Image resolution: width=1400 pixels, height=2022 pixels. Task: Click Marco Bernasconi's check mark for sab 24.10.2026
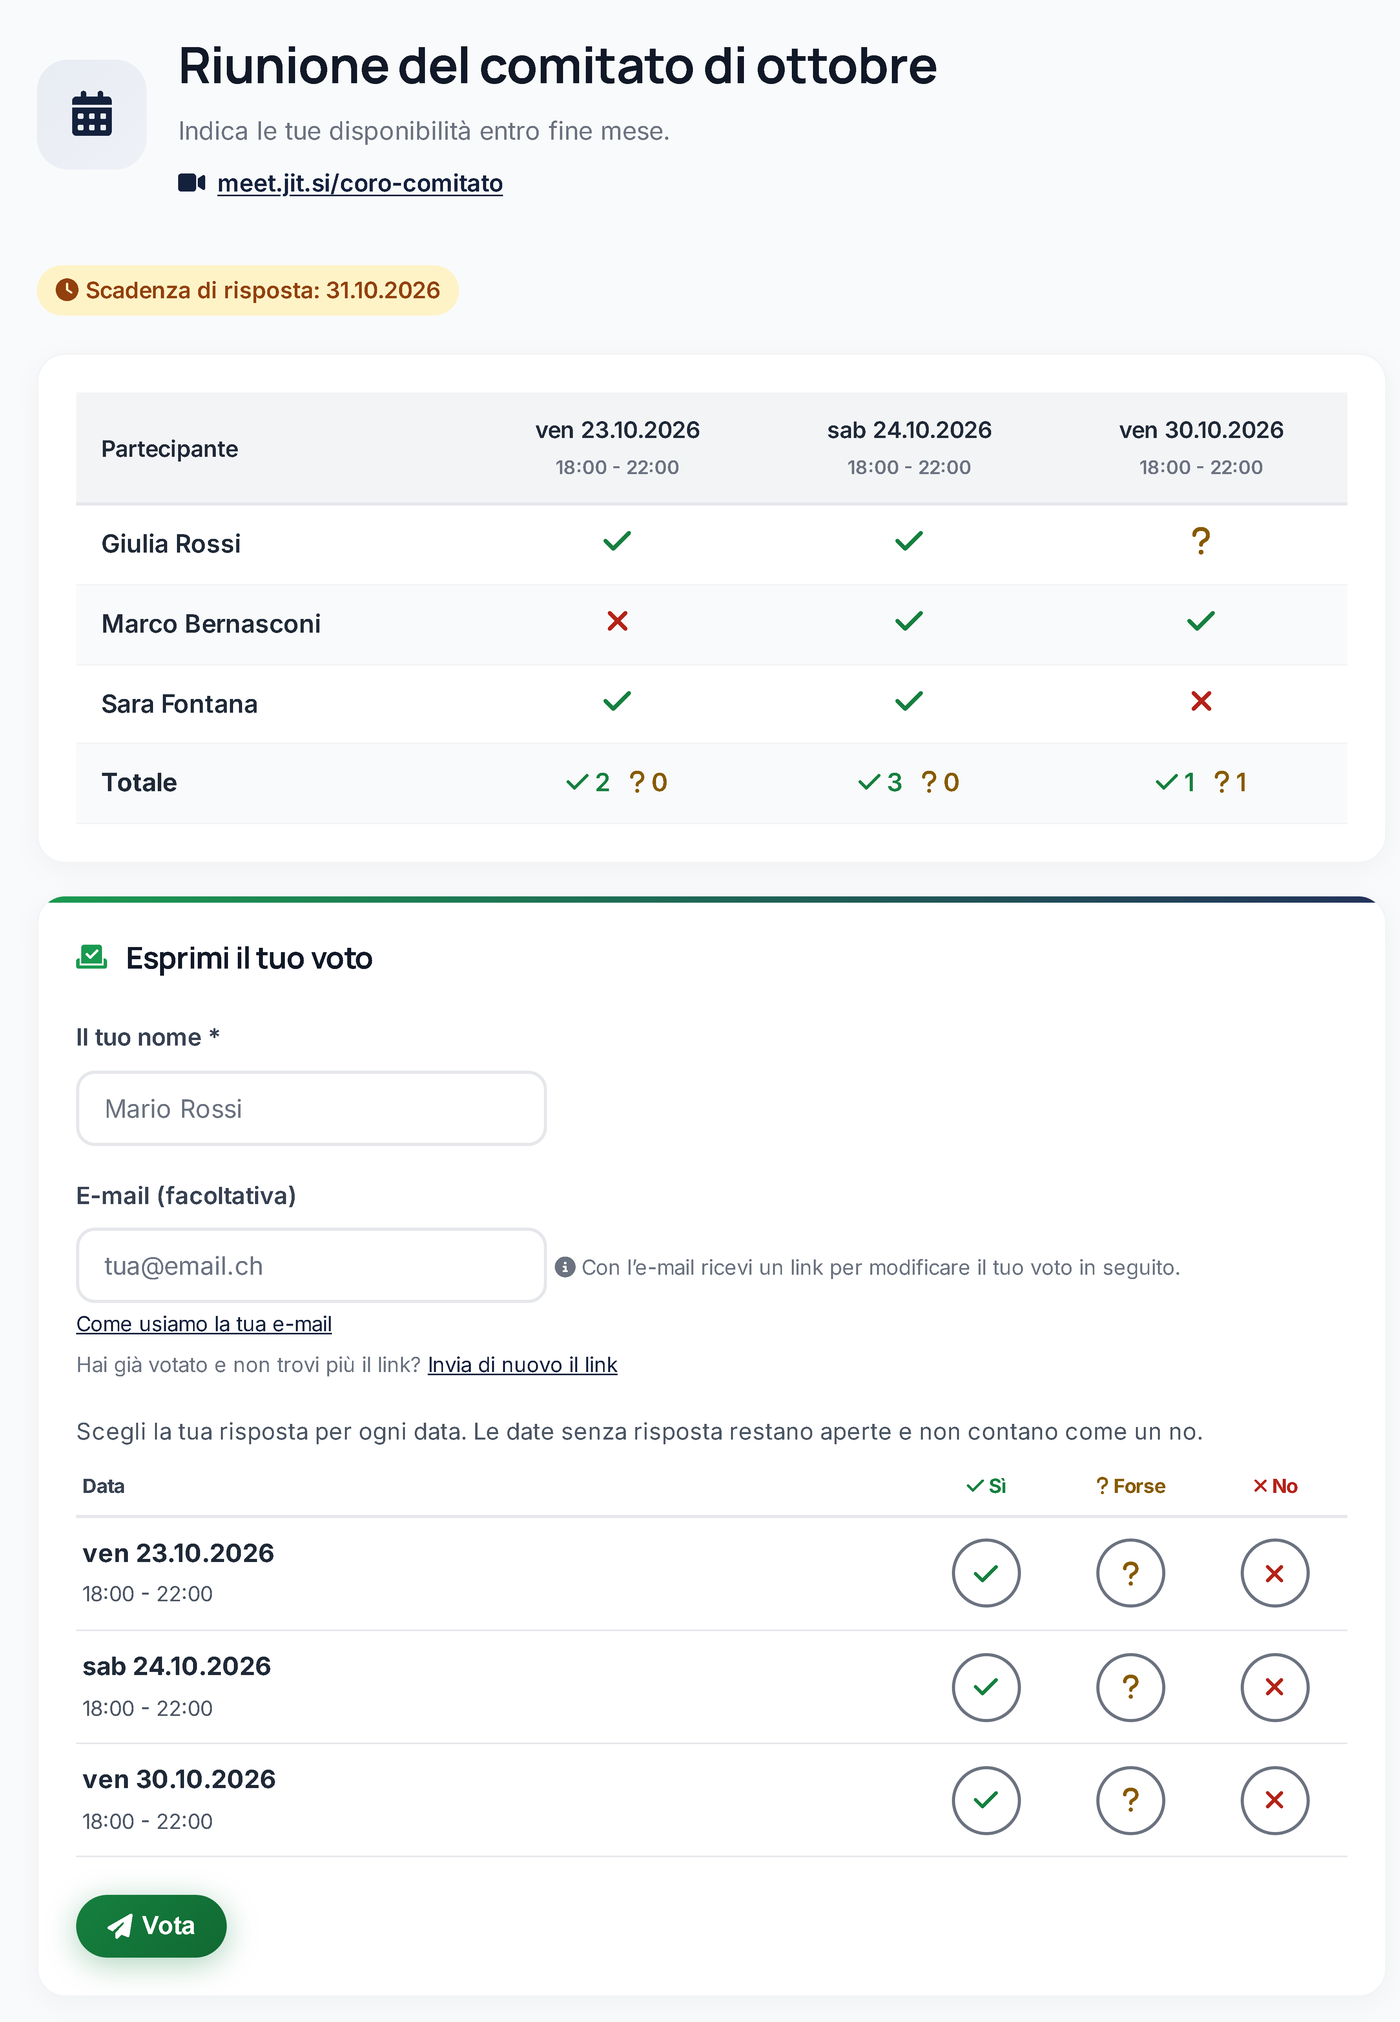pos(909,621)
